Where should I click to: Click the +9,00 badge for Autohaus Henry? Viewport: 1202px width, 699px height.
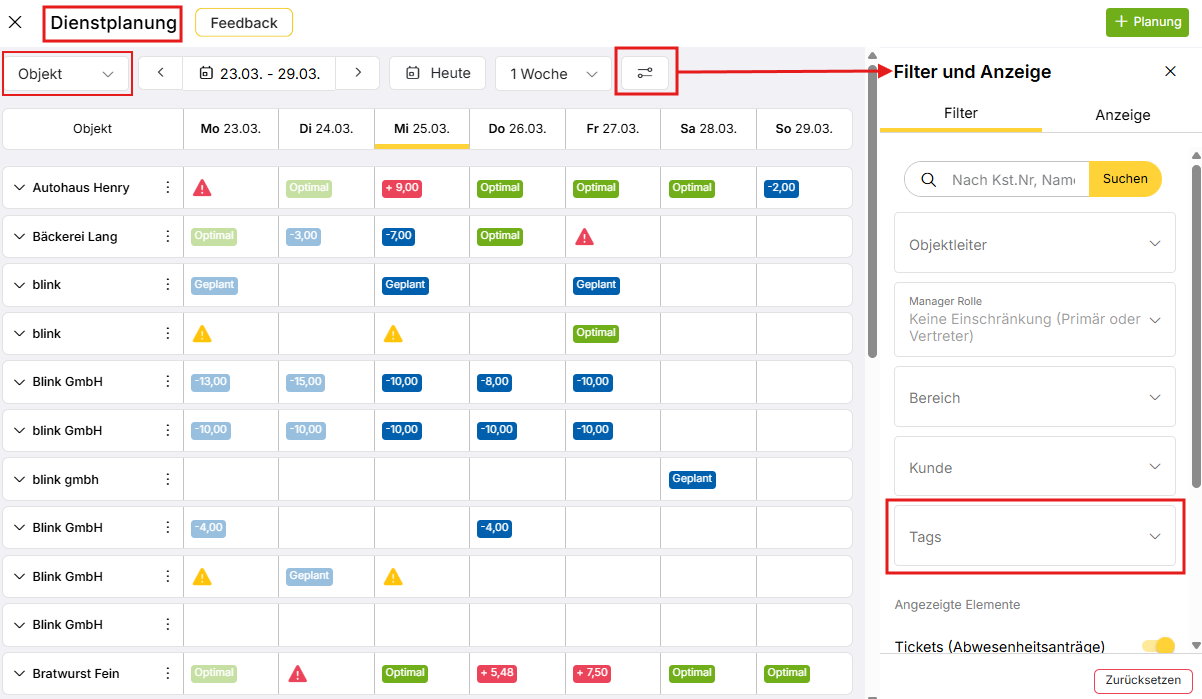[402, 188]
